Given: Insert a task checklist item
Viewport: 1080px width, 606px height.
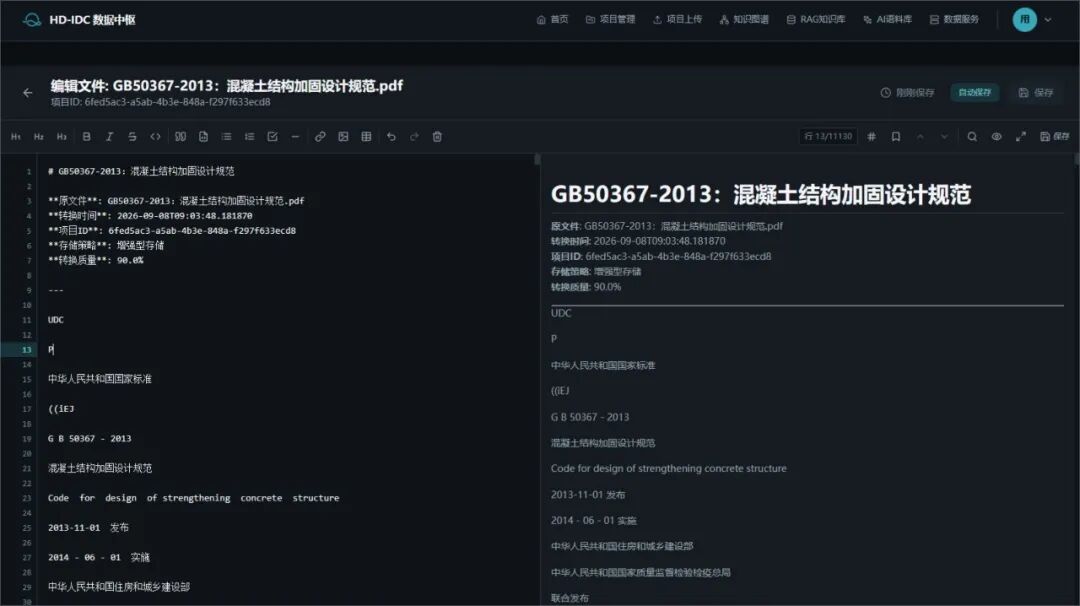Looking at the screenshot, I should [x=273, y=136].
